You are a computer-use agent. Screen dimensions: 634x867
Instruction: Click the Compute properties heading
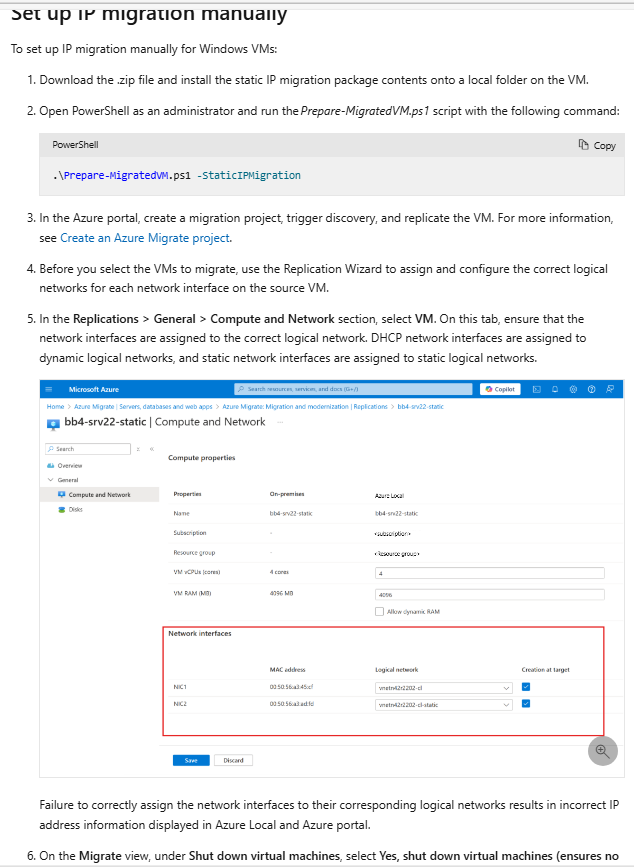(x=202, y=458)
